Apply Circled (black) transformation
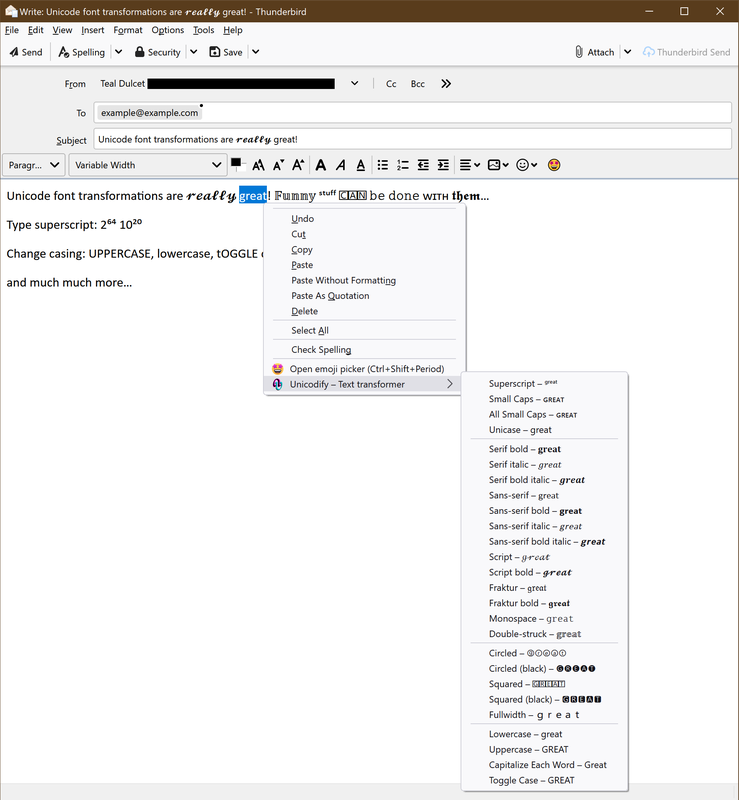The width and height of the screenshot is (739, 800). click(x=544, y=668)
